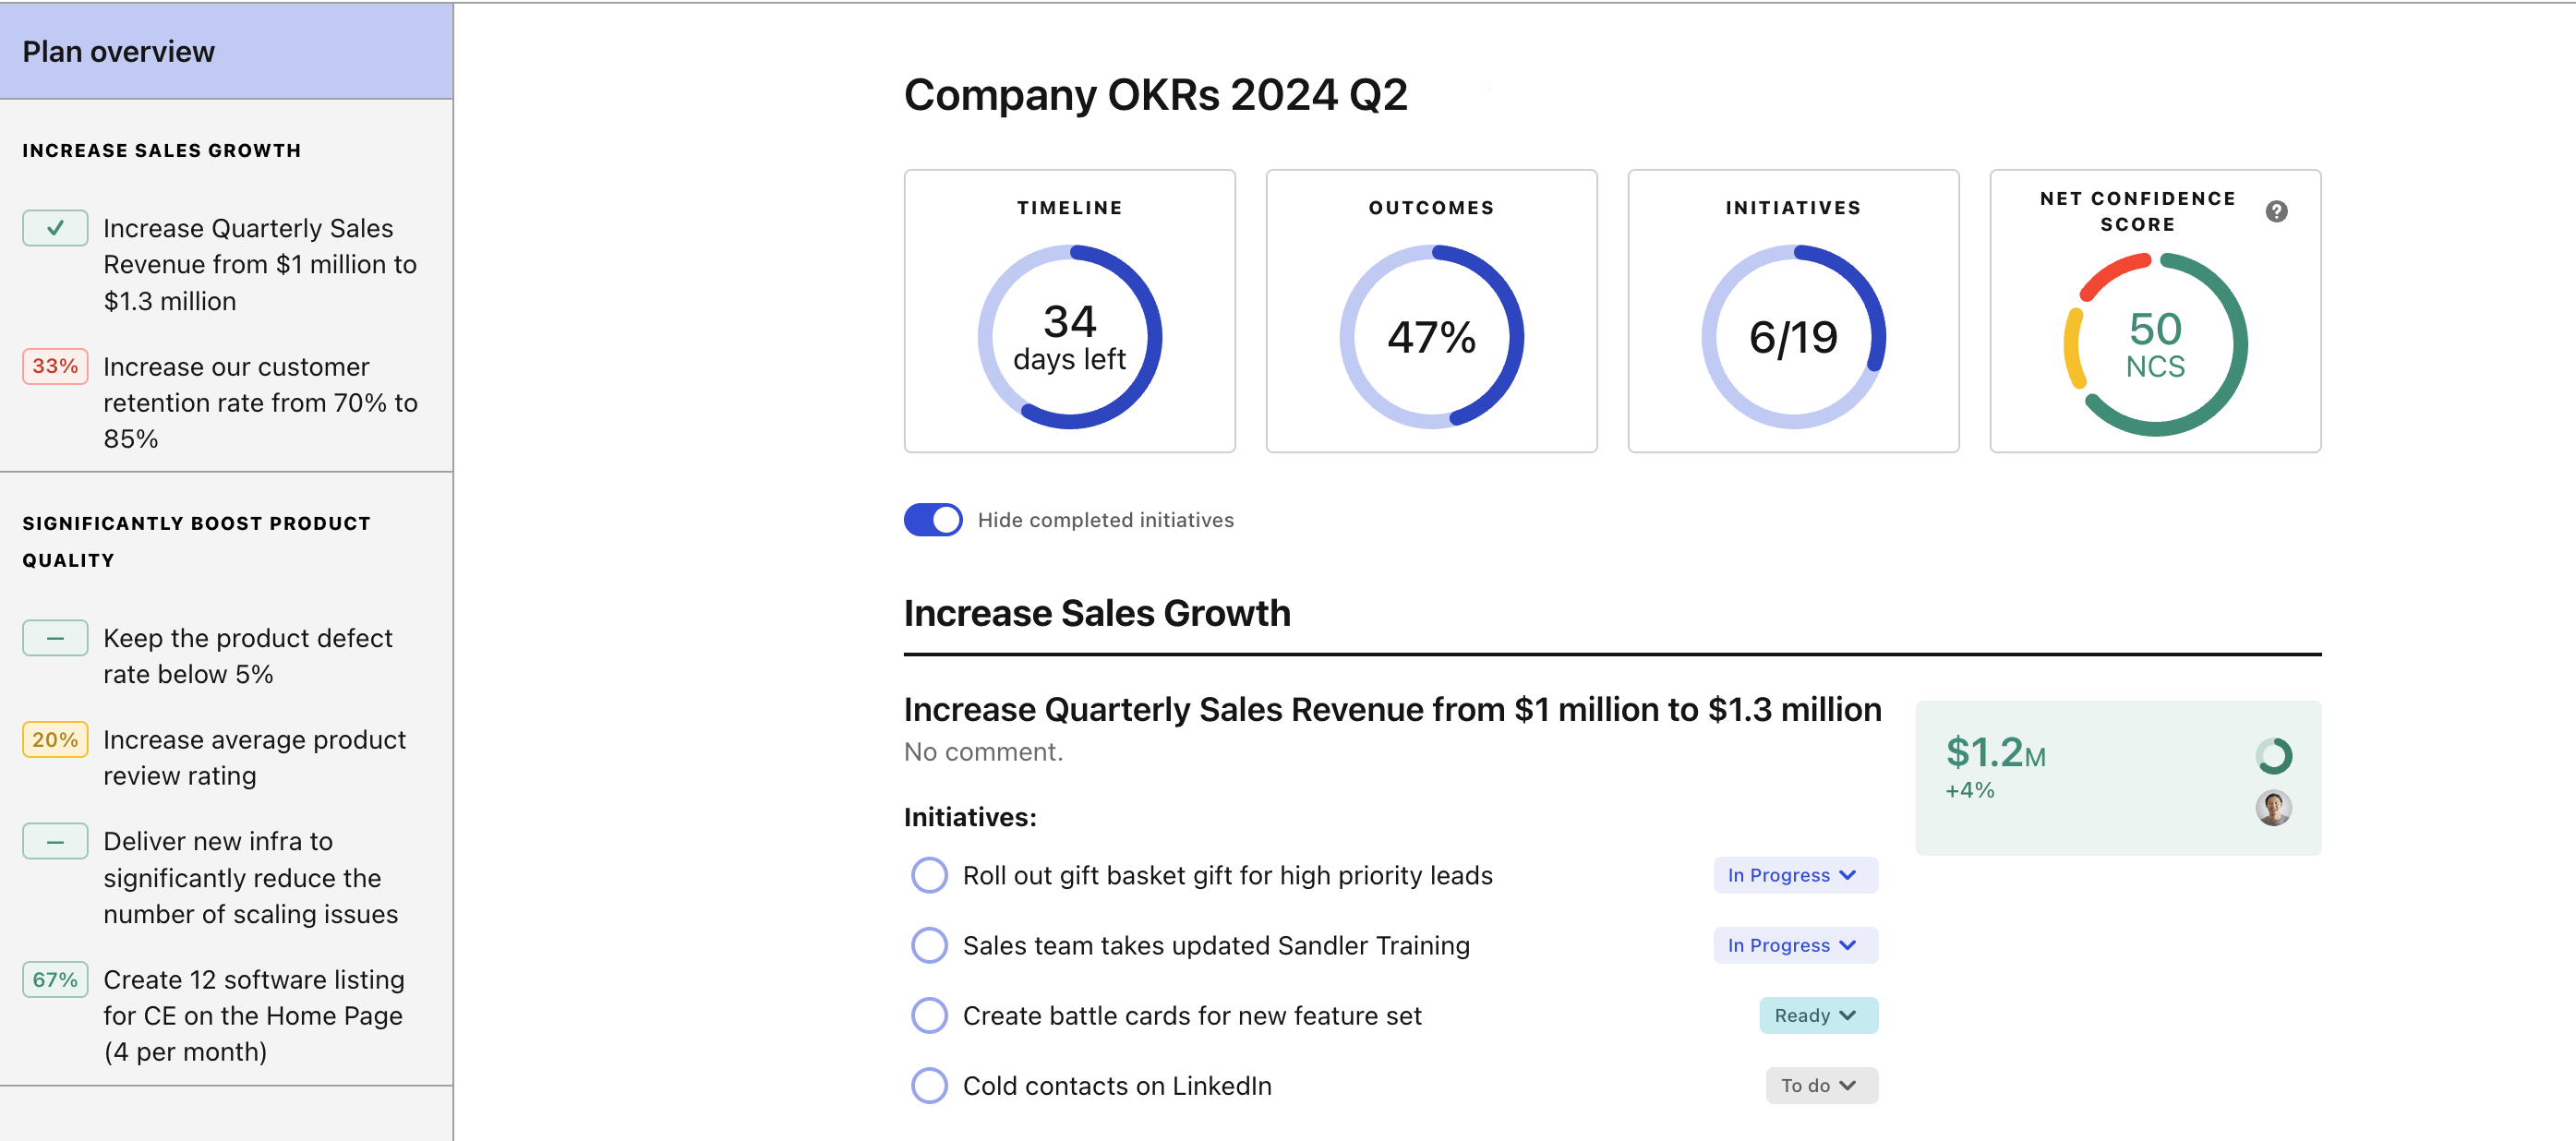The image size is (2576, 1141).
Task: Click the Net Confidence Score help icon
Action: point(2276,211)
